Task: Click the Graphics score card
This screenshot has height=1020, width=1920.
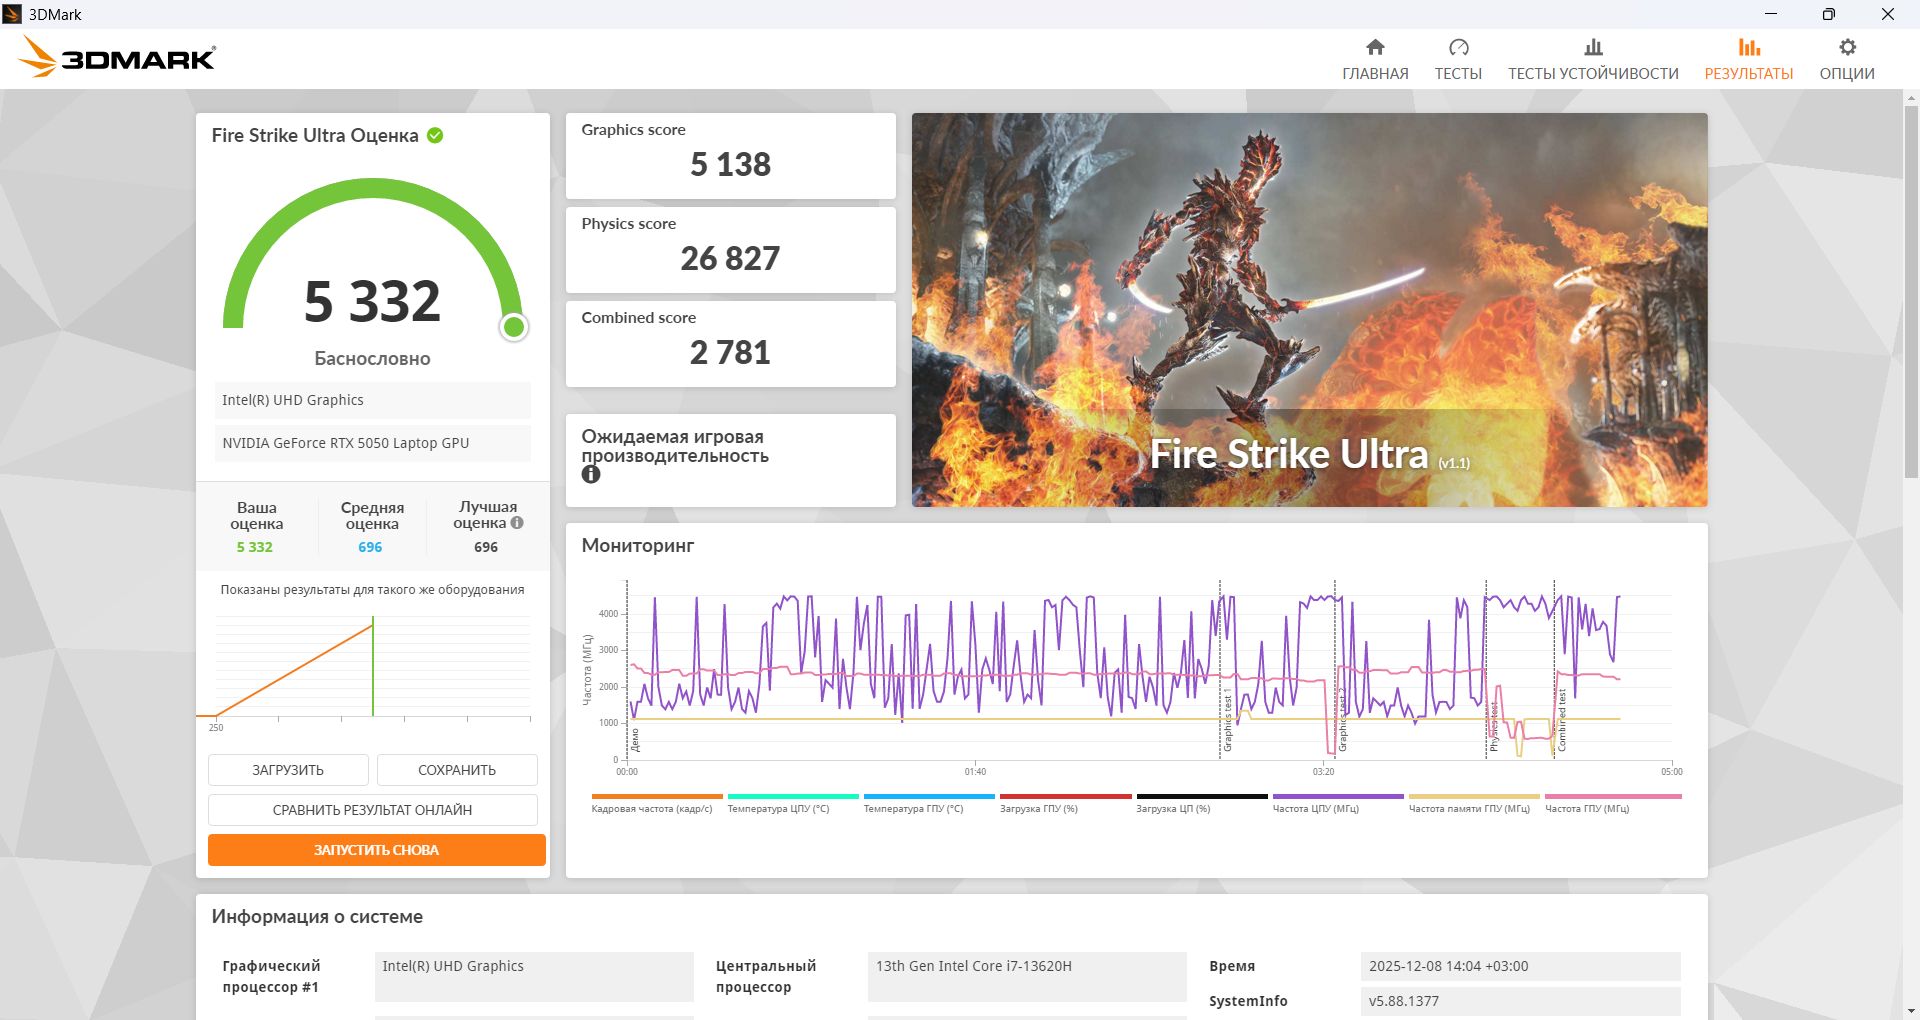Action: point(731,156)
